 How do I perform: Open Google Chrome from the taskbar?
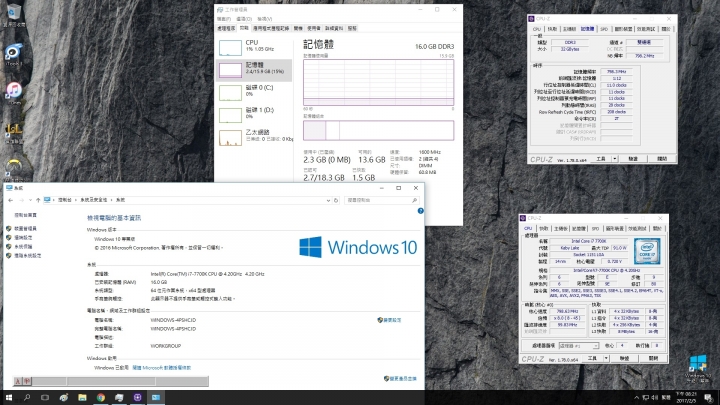coord(101,398)
